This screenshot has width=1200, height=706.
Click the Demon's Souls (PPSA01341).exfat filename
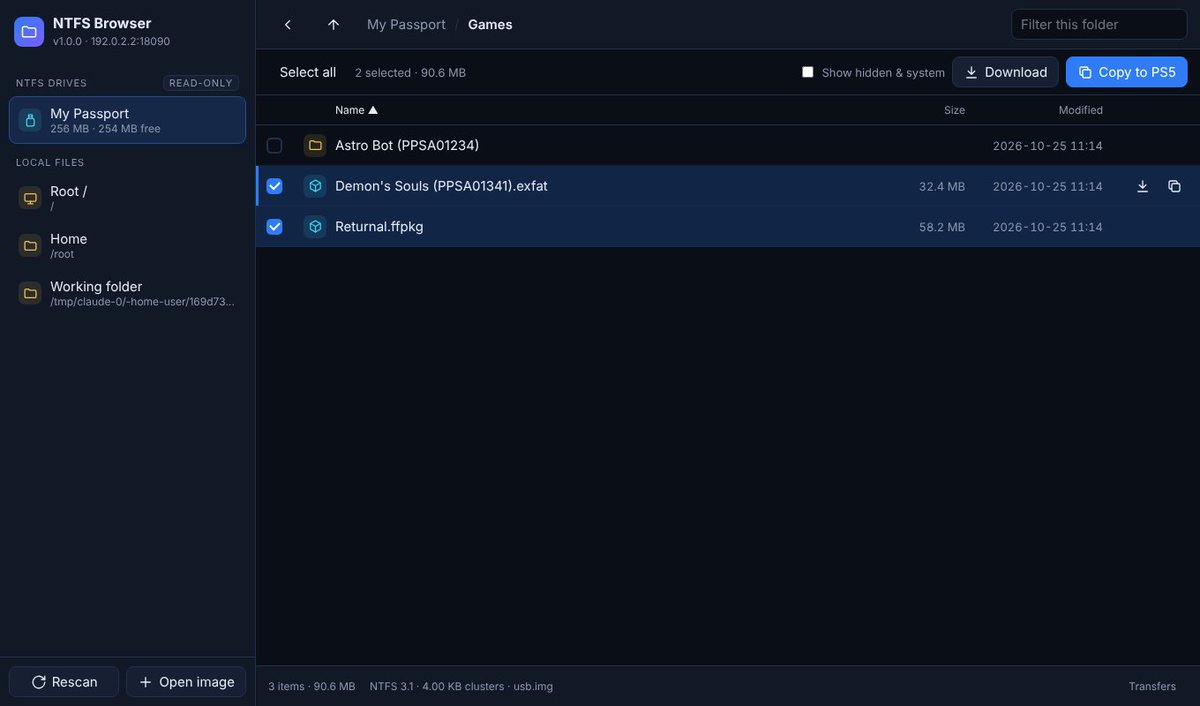point(441,186)
